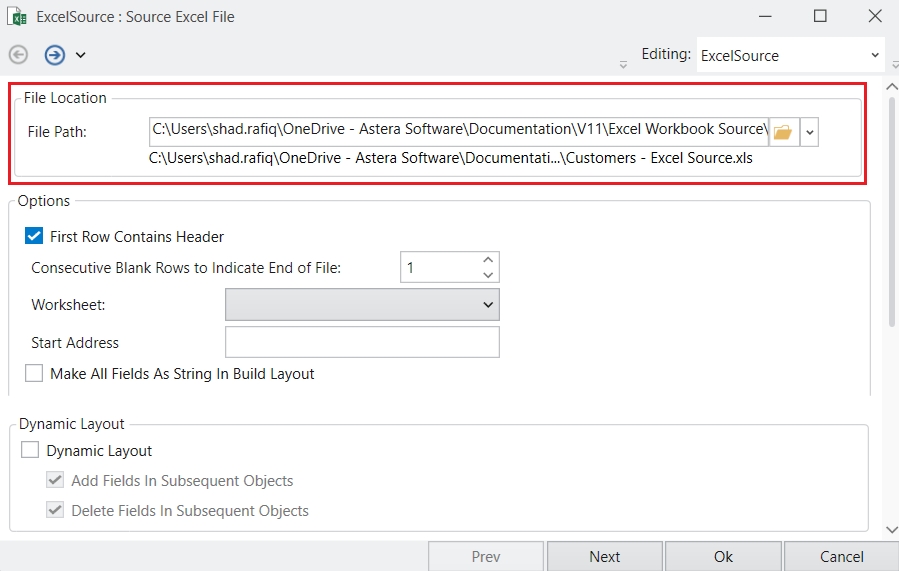Toggle Delete Fields In Subsequent Objects

click(x=55, y=510)
